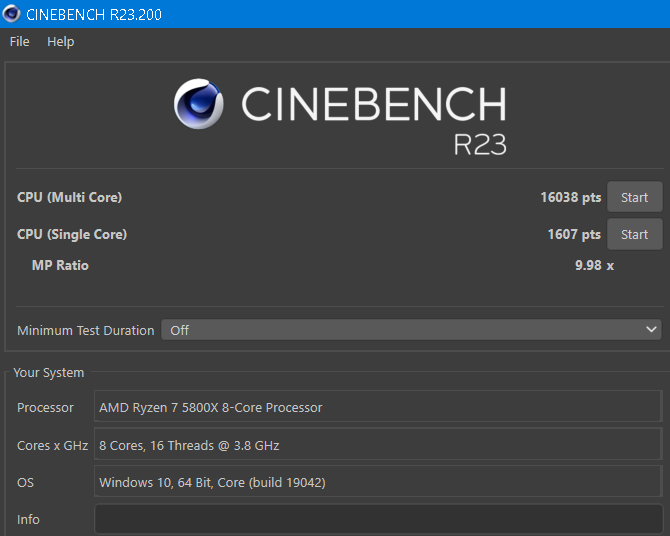Start the CPU Multi Core test
The image size is (670, 536).
coord(635,197)
